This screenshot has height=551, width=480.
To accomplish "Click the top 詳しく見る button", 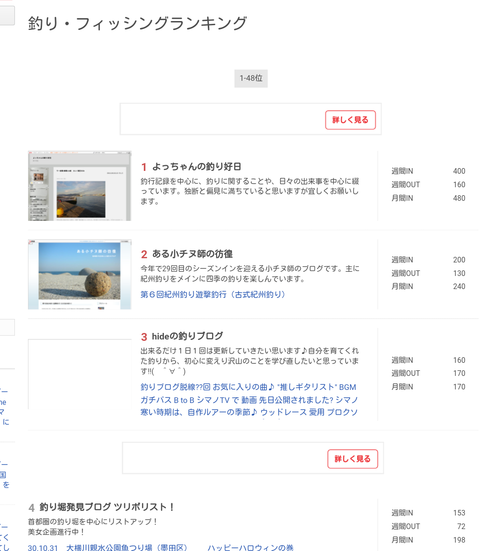I will pyautogui.click(x=350, y=120).
